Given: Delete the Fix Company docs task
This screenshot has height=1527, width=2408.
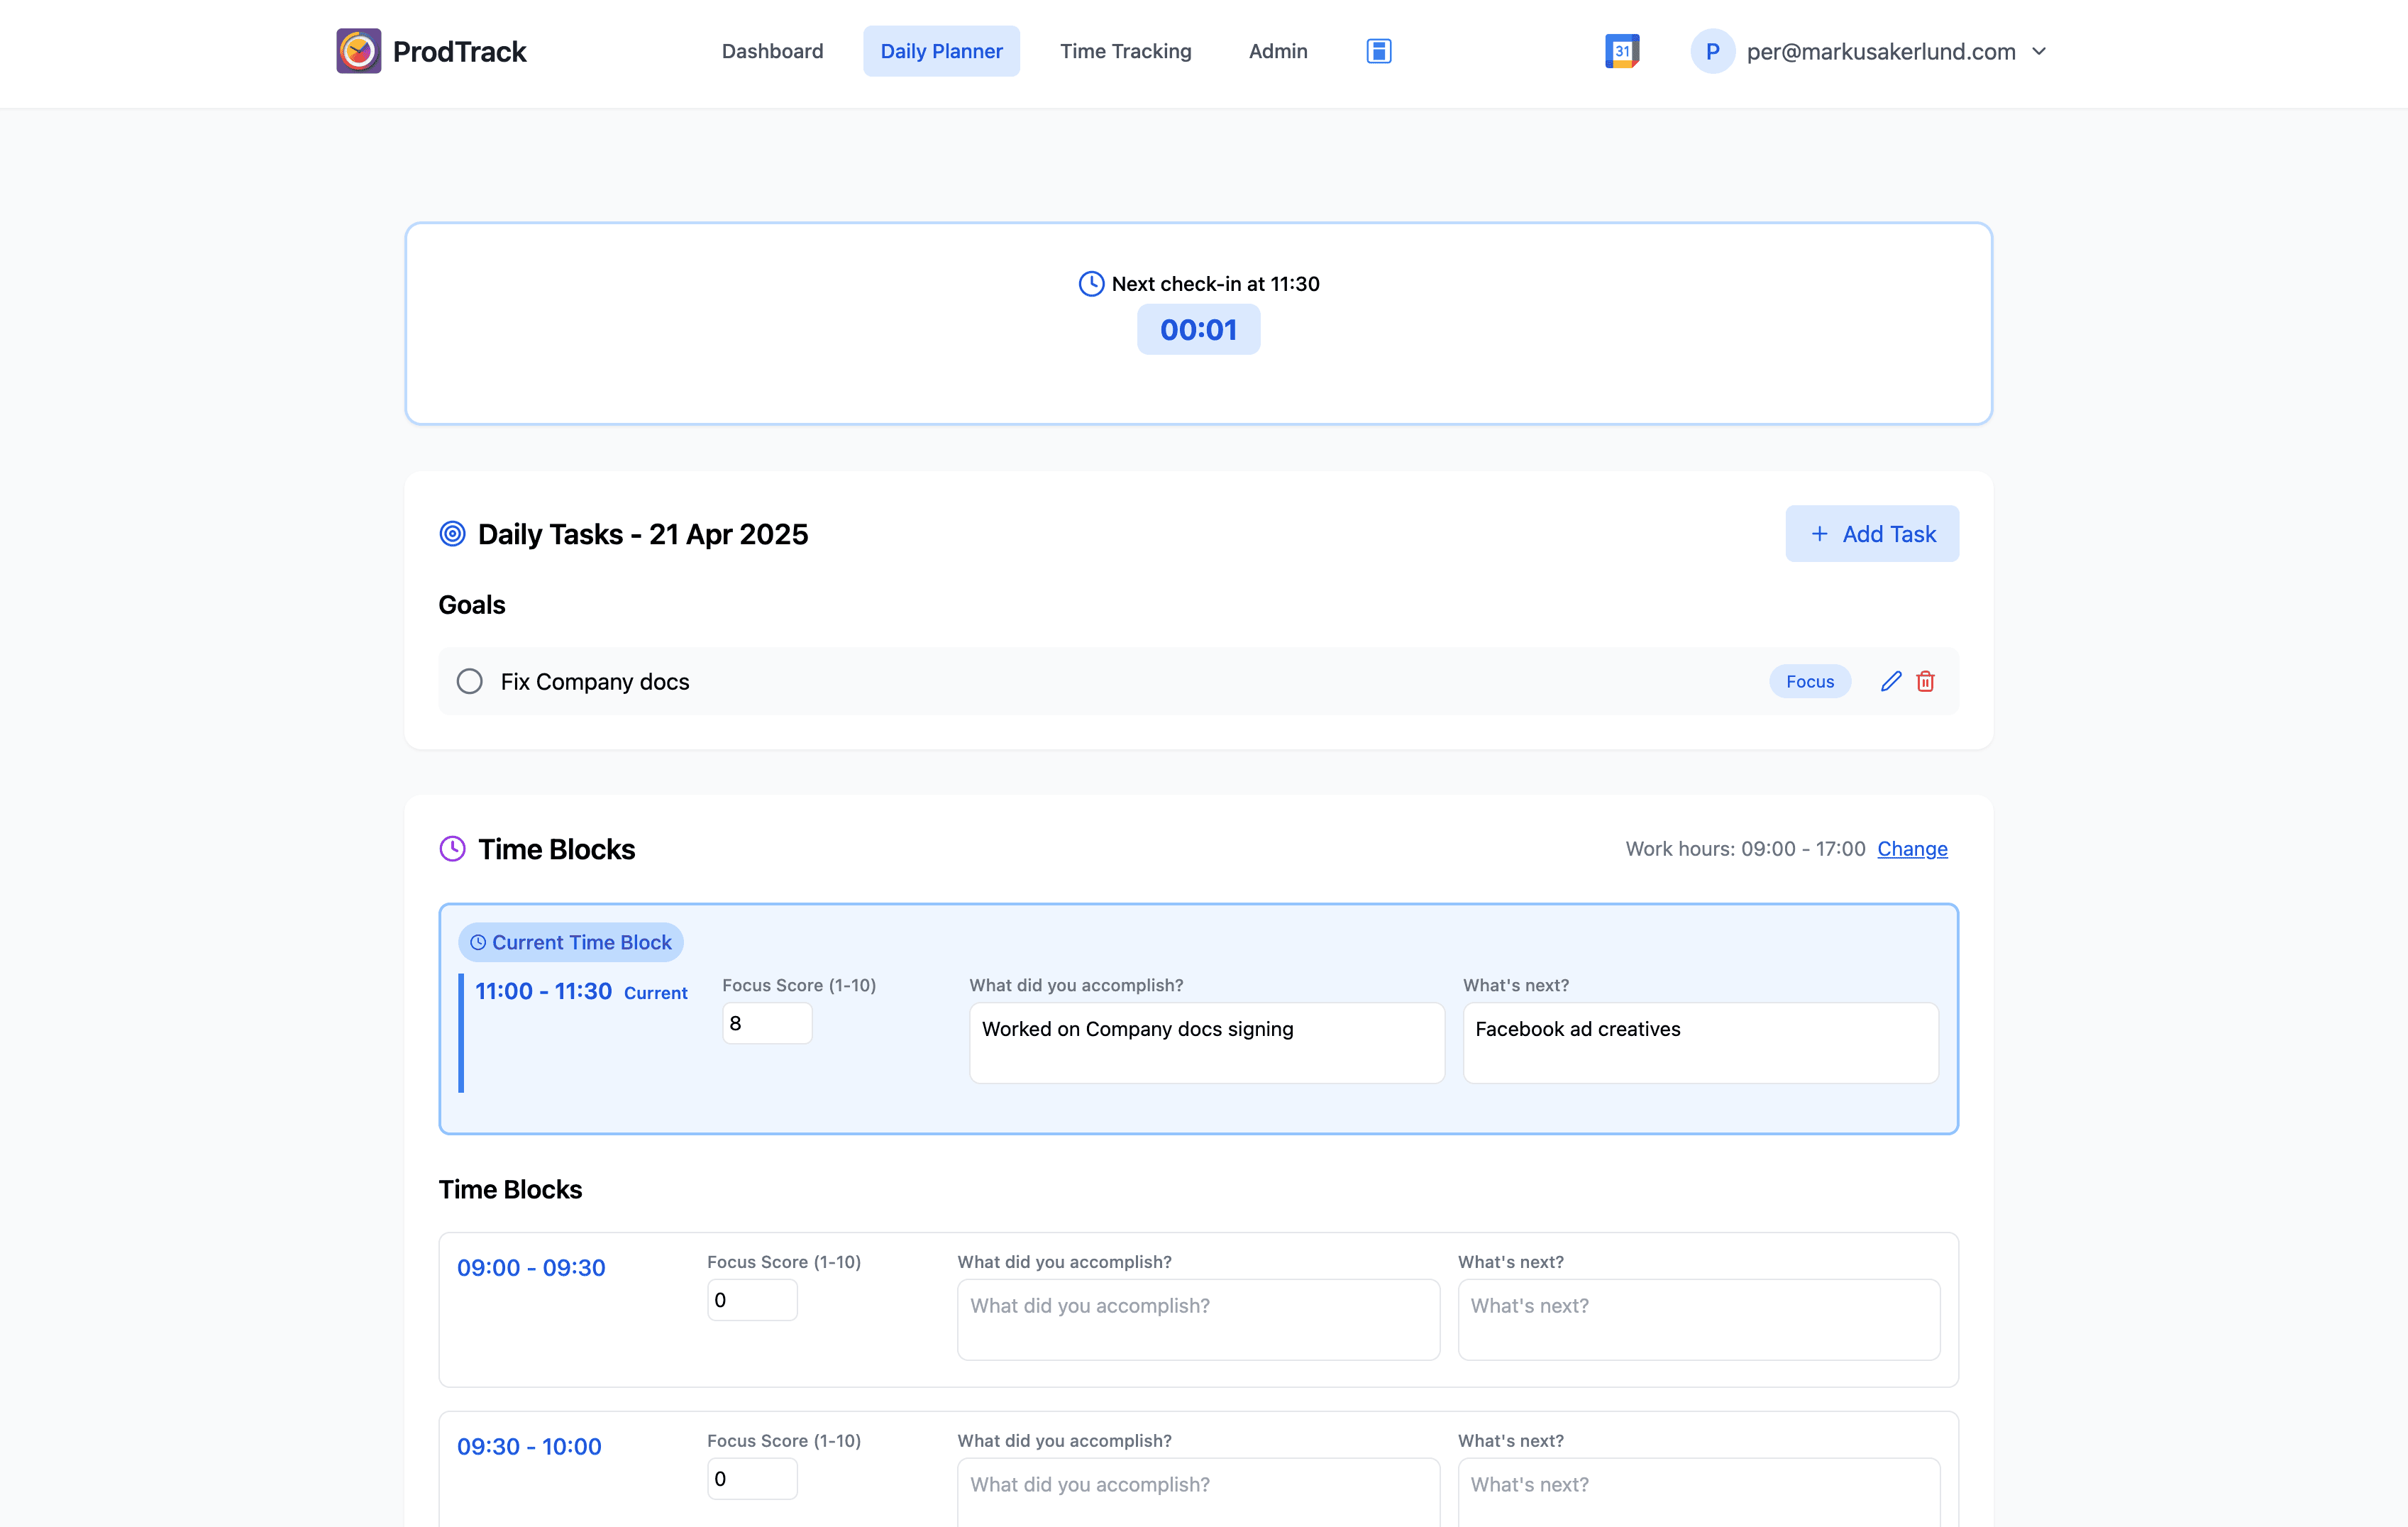Looking at the screenshot, I should 1925,681.
